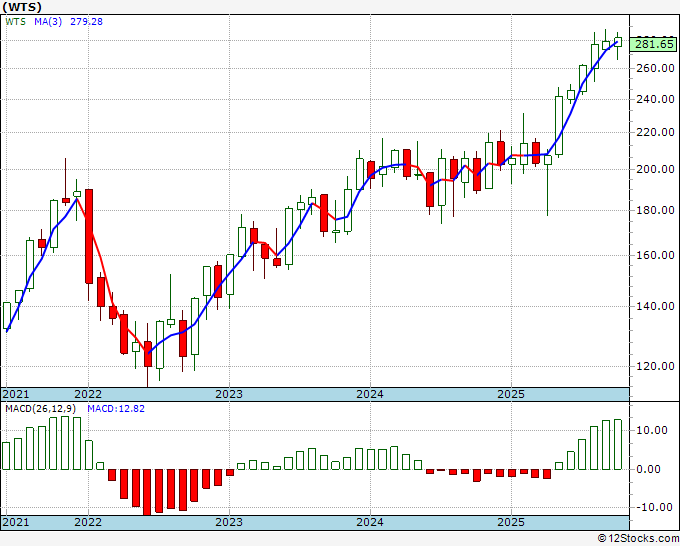Click the WTS legend label
The width and height of the screenshot is (680, 546).
pos(16,21)
